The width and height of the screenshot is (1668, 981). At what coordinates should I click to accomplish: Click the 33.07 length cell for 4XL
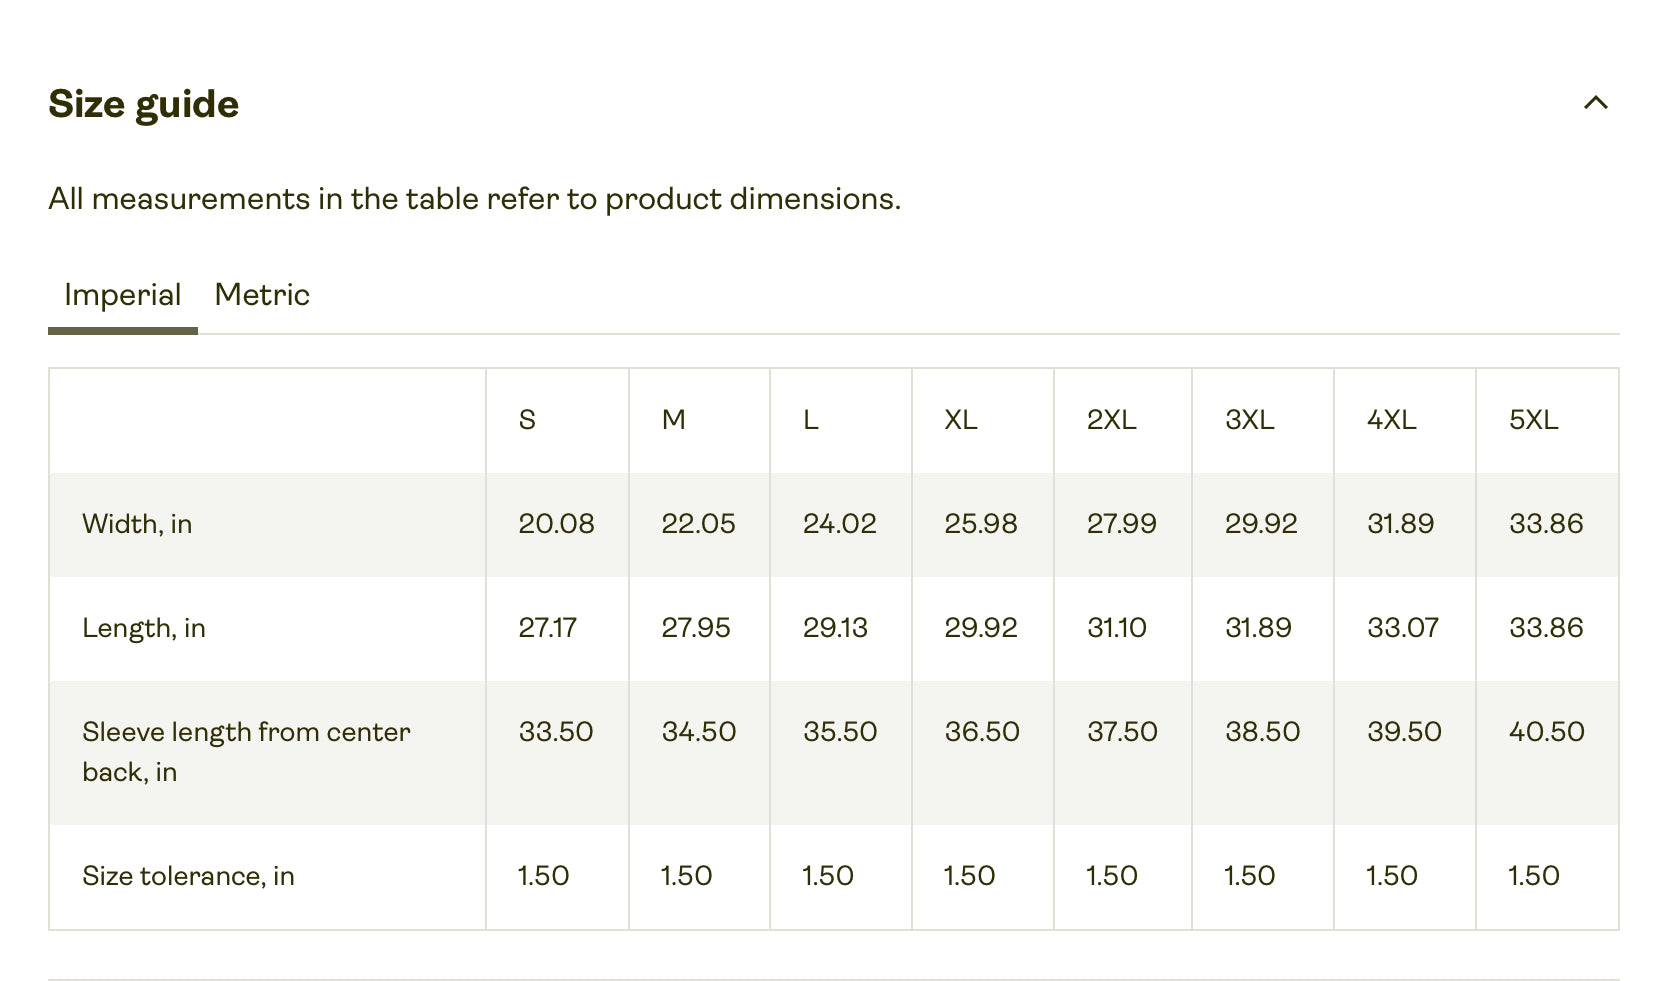pyautogui.click(x=1403, y=628)
